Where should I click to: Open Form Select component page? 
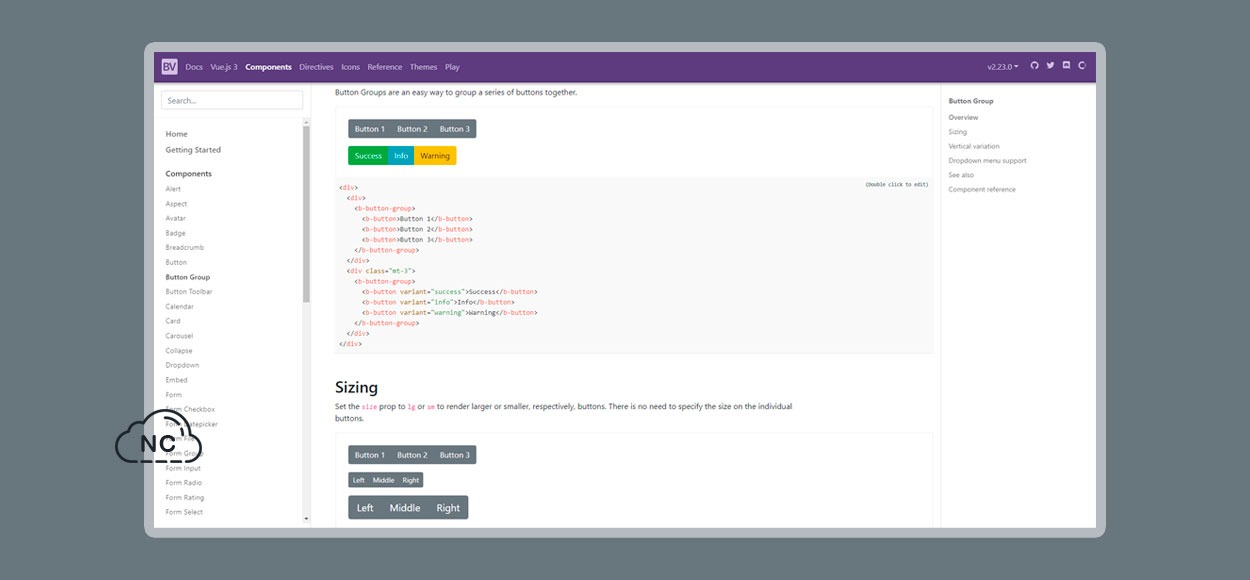coord(184,512)
